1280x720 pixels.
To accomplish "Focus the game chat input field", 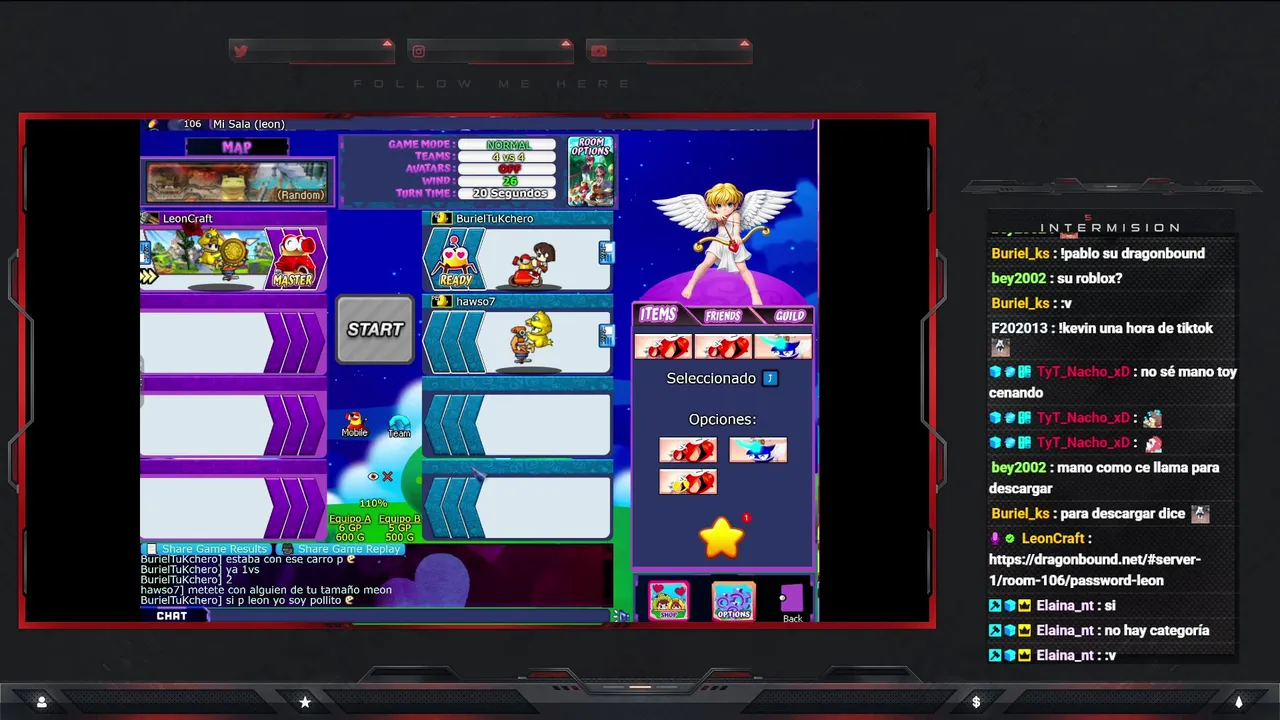I will coord(410,616).
